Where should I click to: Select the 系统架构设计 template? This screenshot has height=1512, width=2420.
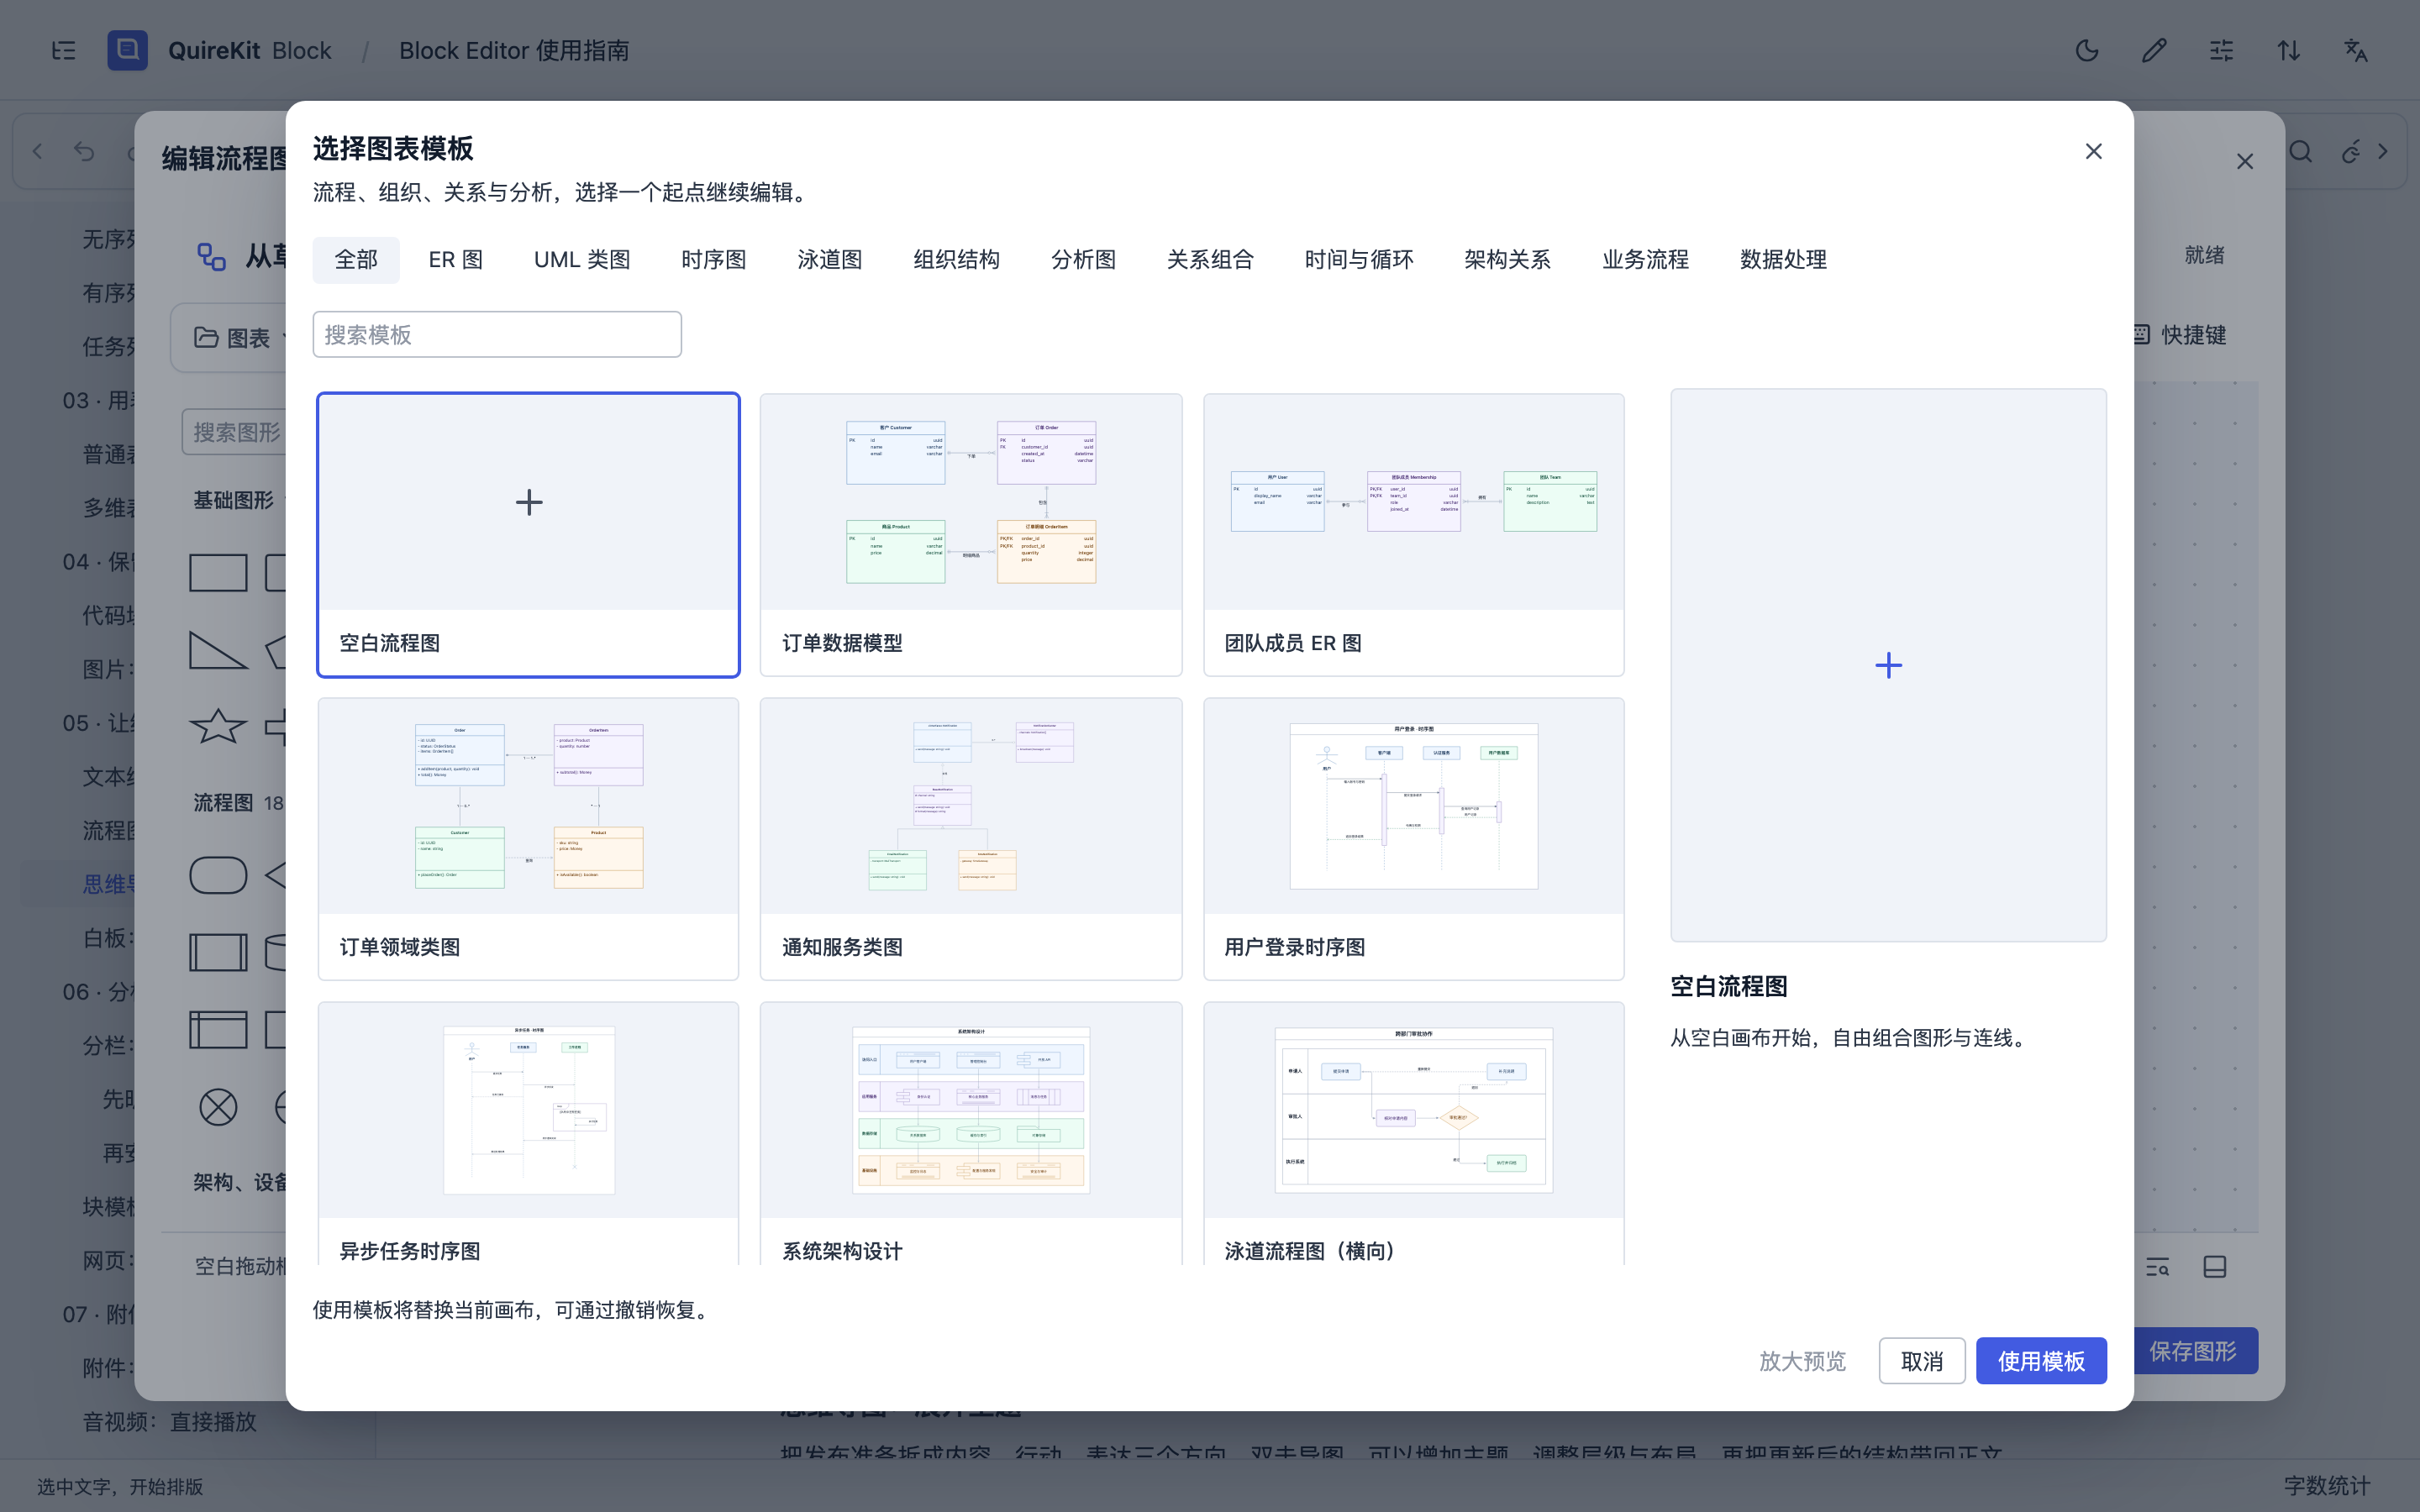point(971,1134)
